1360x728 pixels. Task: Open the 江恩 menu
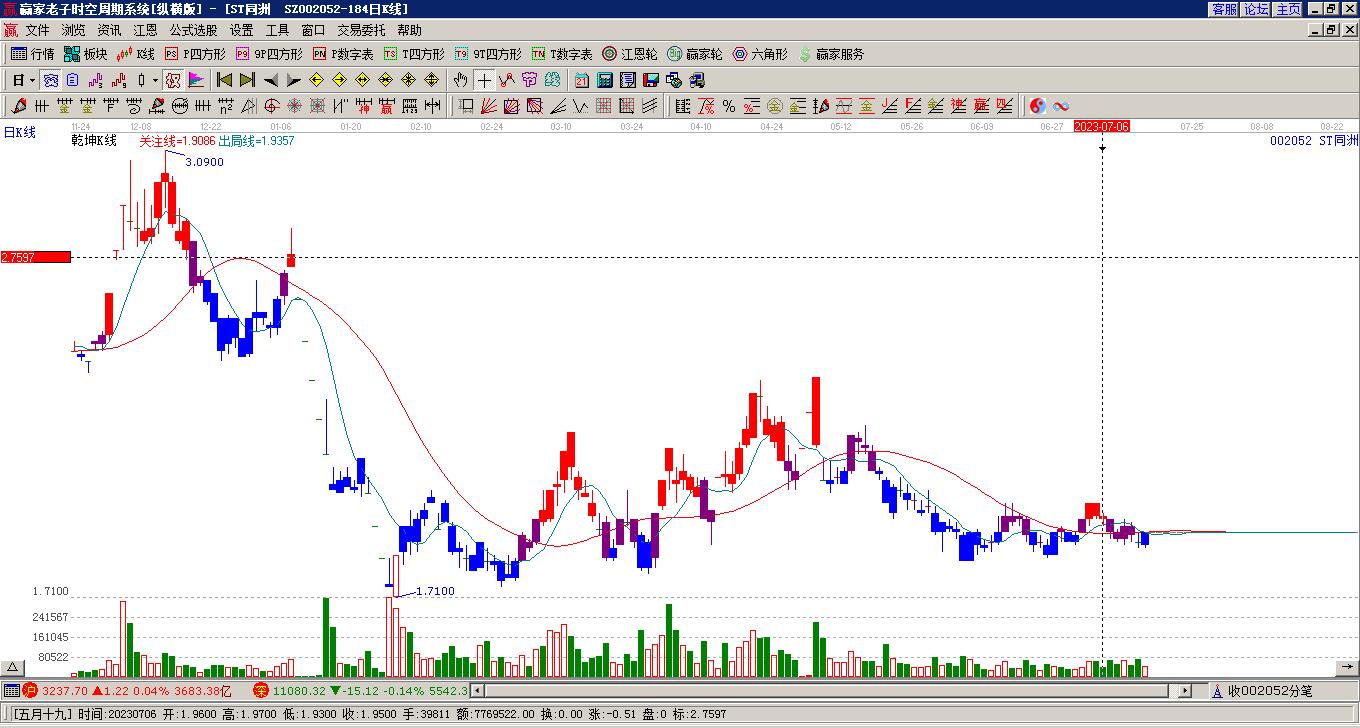pos(145,31)
